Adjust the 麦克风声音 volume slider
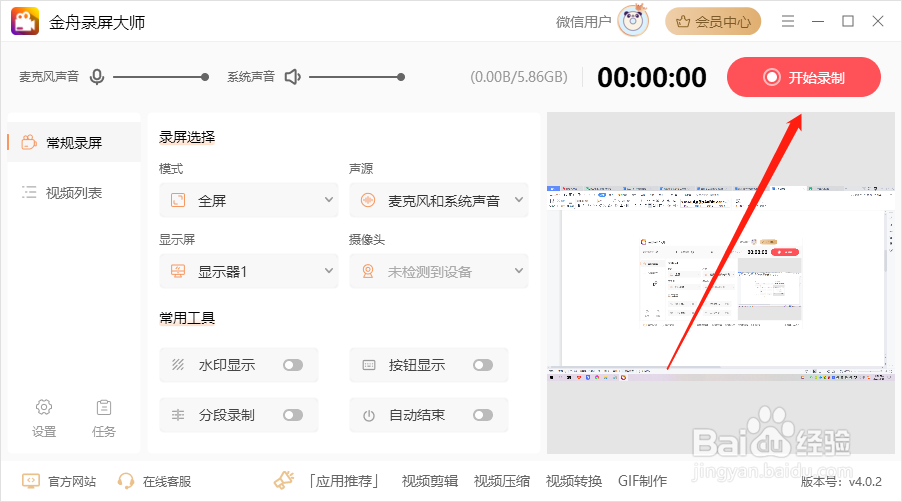The image size is (902, 502). point(160,77)
